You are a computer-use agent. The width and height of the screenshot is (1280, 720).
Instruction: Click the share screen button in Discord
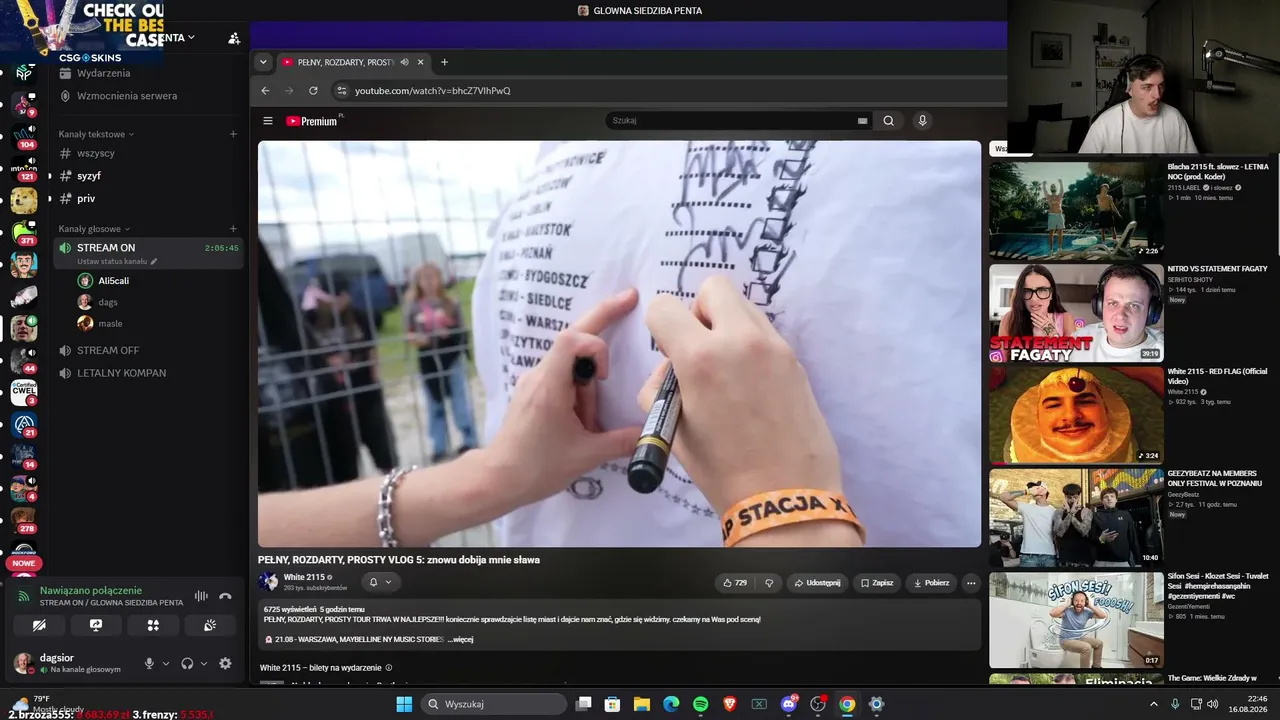point(96,625)
